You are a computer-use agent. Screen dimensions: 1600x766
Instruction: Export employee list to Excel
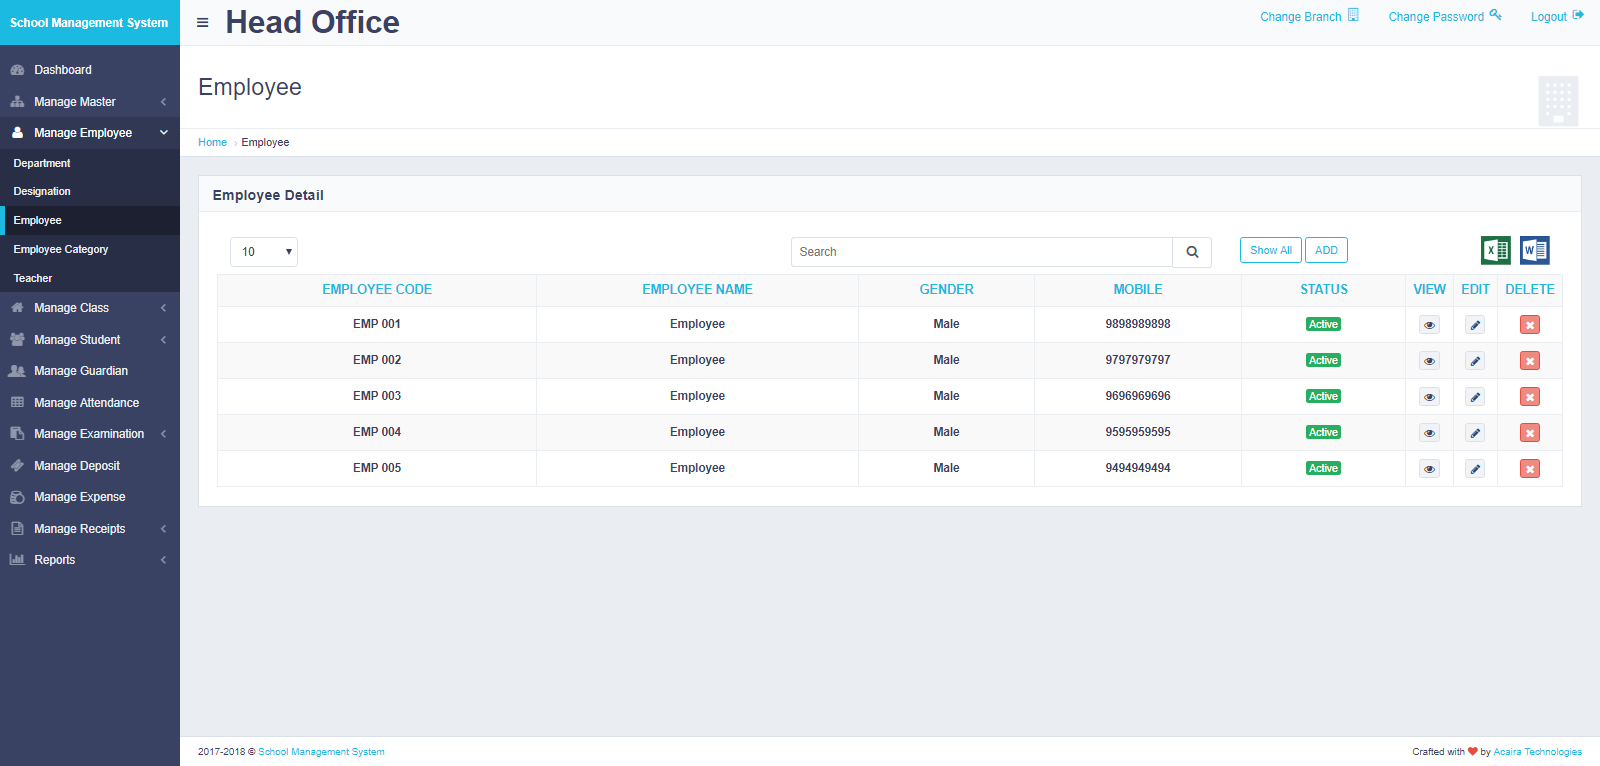[1495, 250]
